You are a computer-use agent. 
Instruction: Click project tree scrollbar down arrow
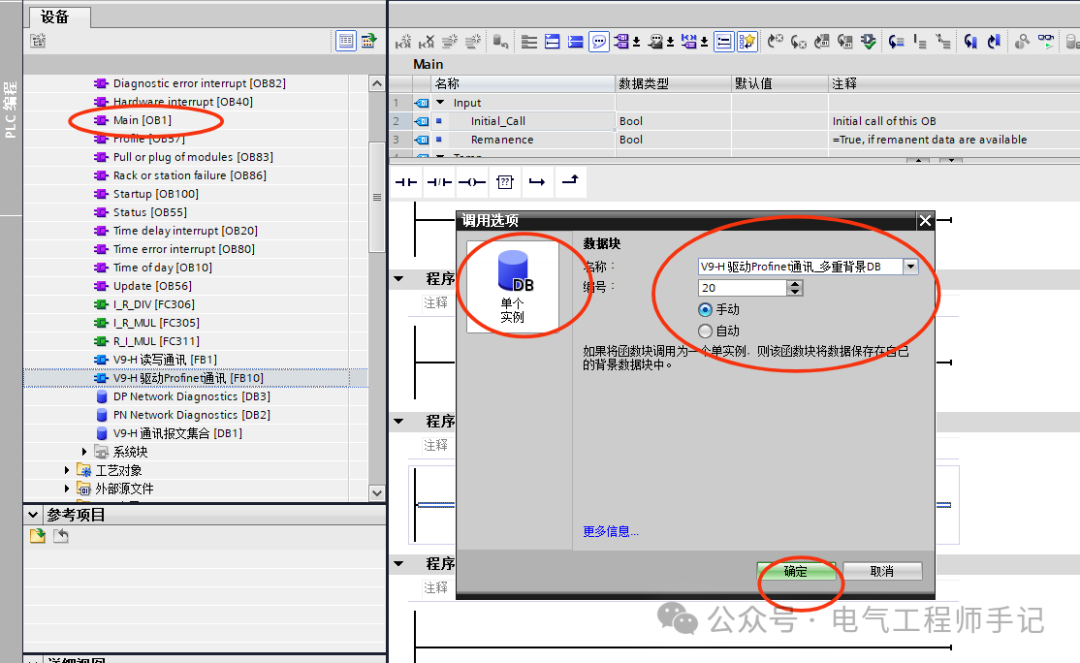click(377, 493)
